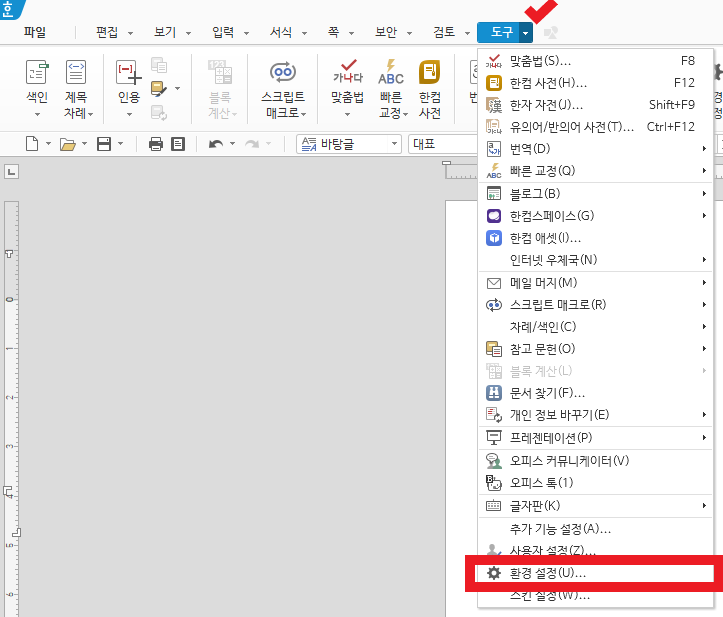The image size is (723, 617).
Task: Open the 보안 menu tab
Action: [386, 32]
